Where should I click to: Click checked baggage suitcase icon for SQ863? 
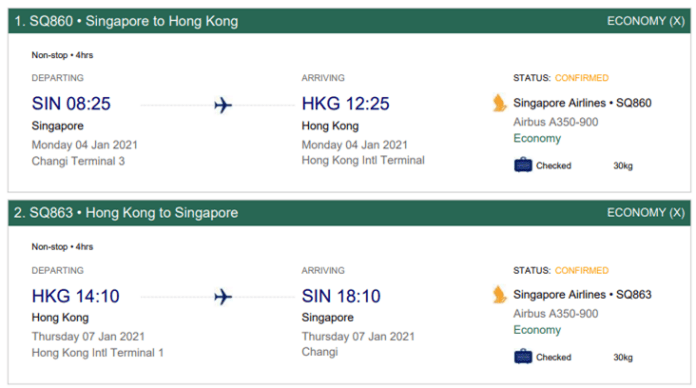point(523,357)
